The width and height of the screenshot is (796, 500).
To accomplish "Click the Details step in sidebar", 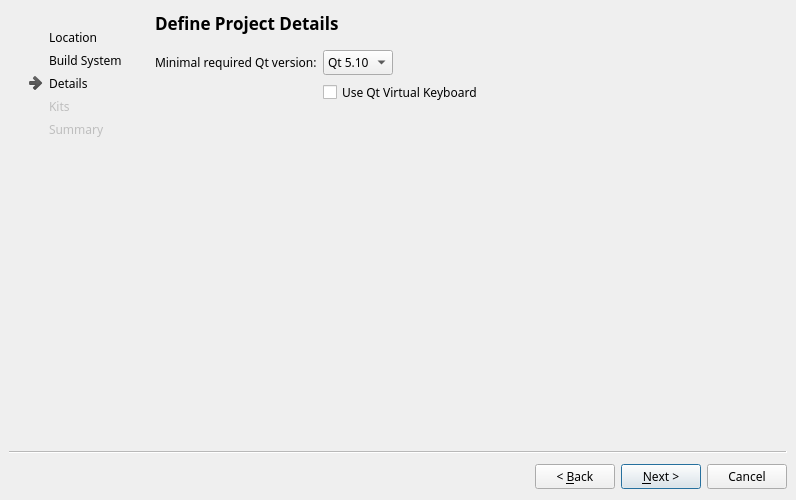I will [x=68, y=83].
